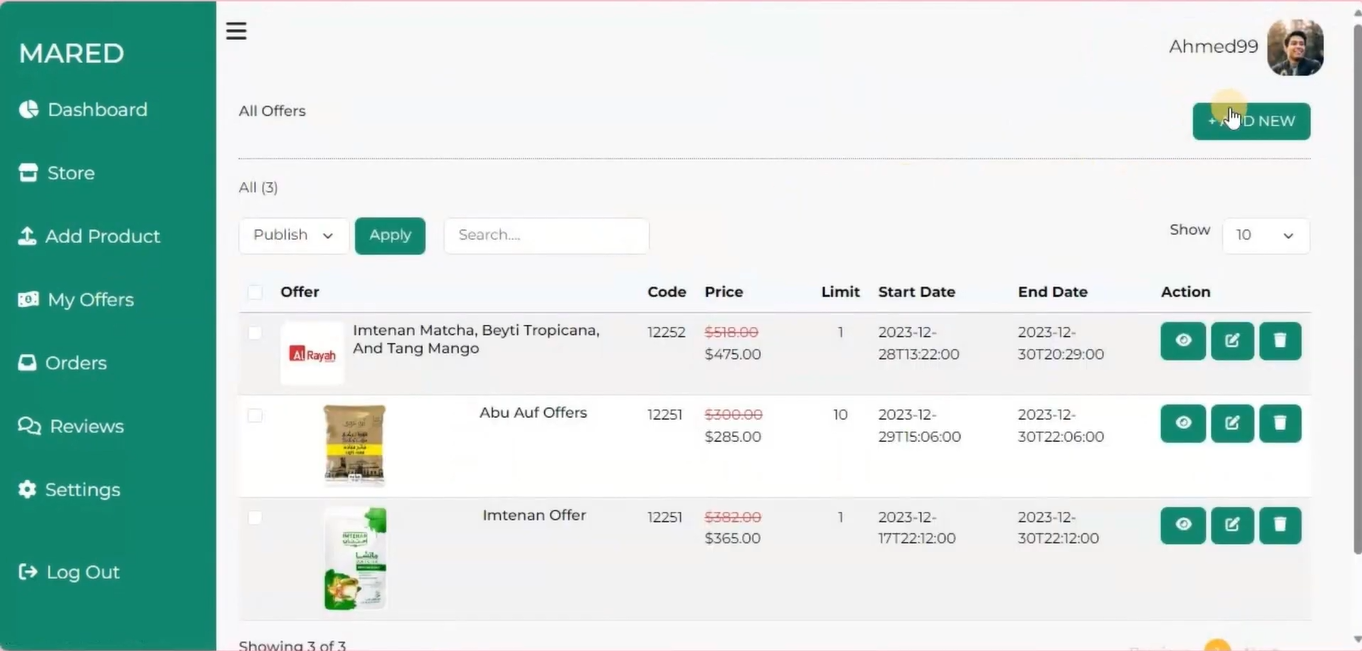Edit the Imtenan Offer entry
This screenshot has height=651, width=1362.
point(1232,525)
